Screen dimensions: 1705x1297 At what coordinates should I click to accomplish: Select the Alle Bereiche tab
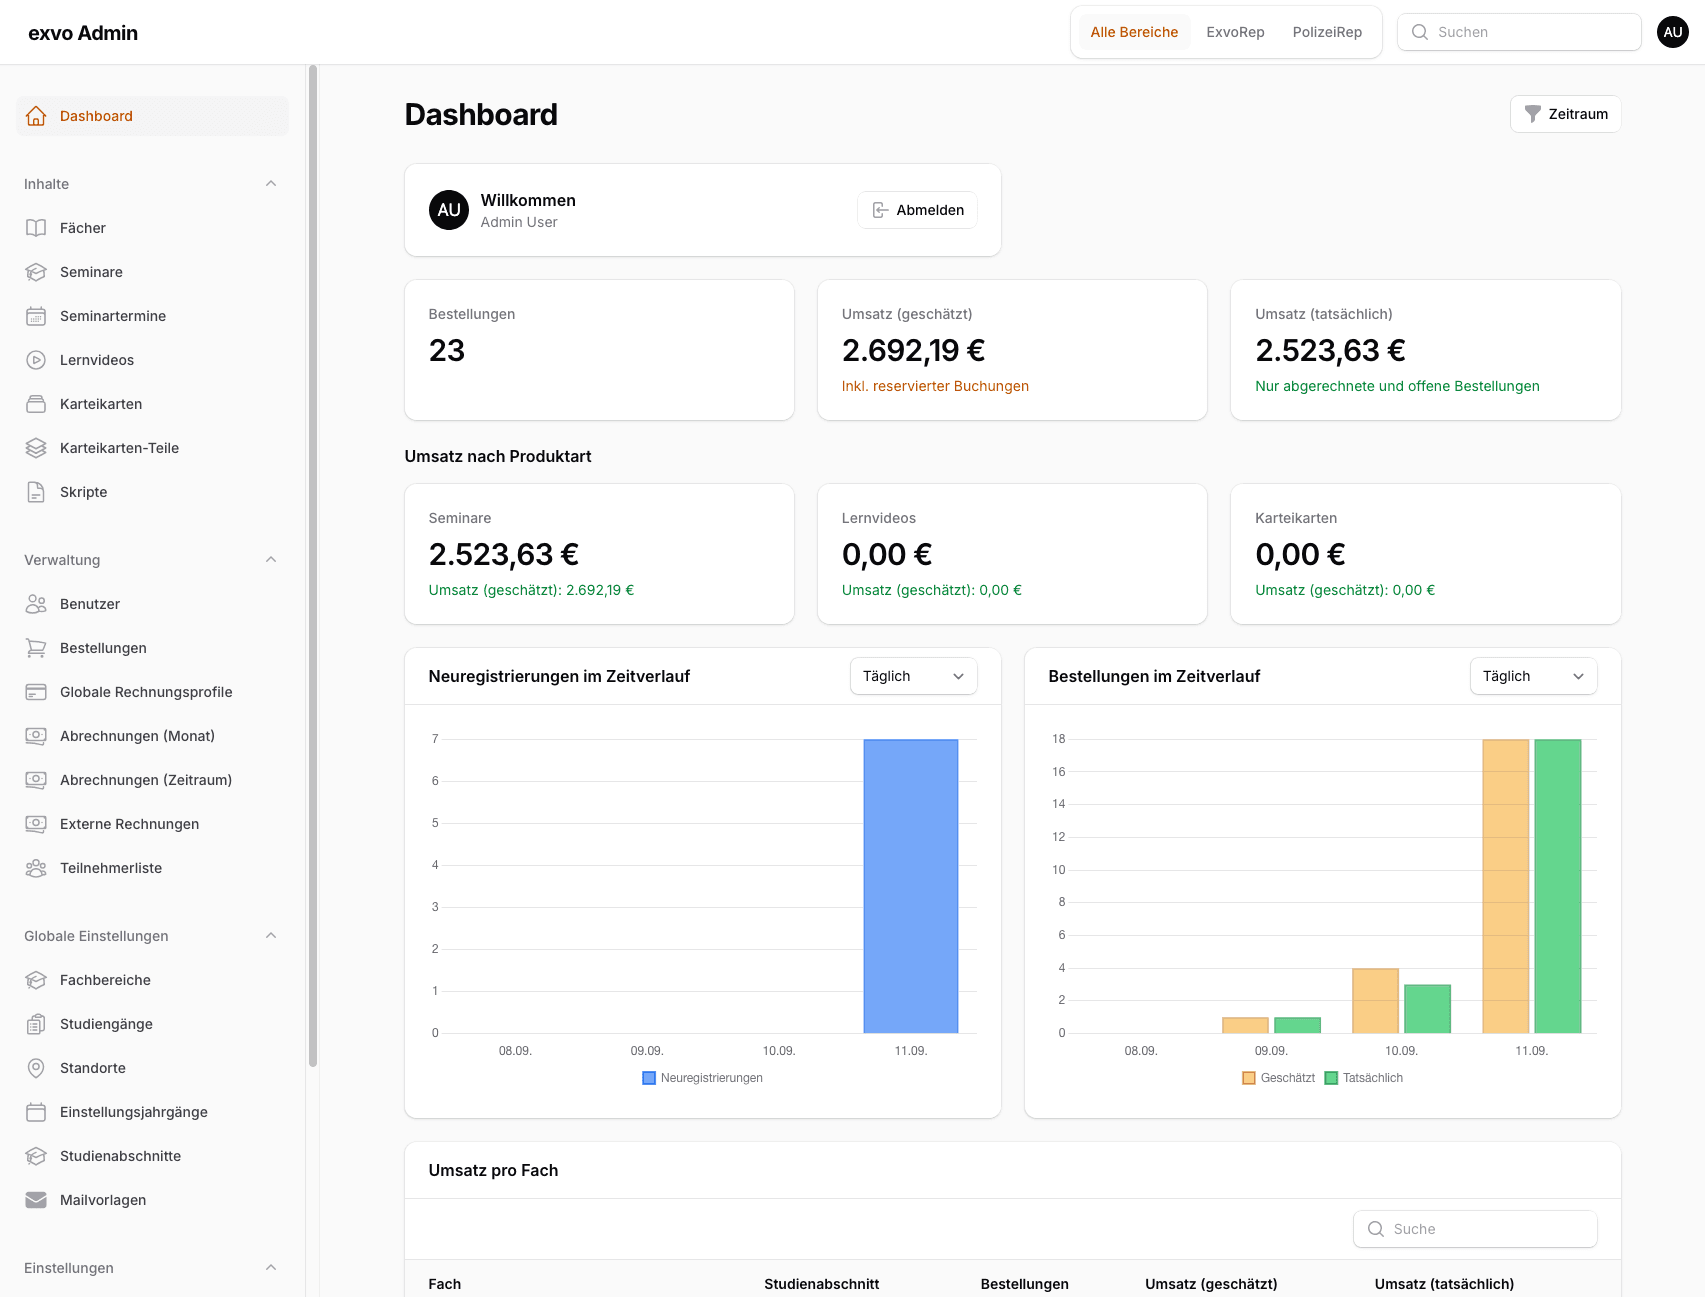(1134, 32)
